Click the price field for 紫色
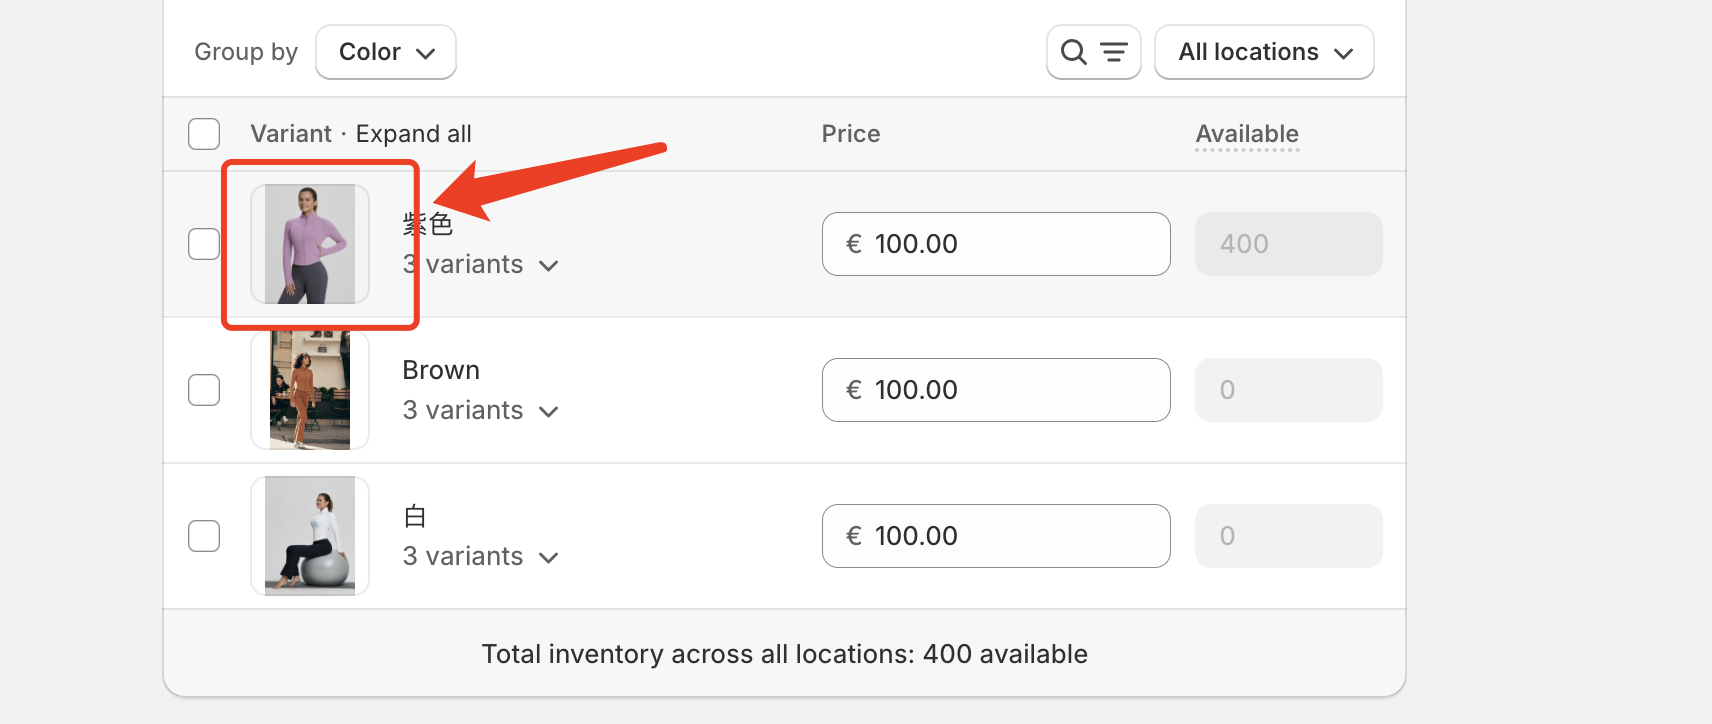The height and width of the screenshot is (724, 1712). [x=996, y=244]
